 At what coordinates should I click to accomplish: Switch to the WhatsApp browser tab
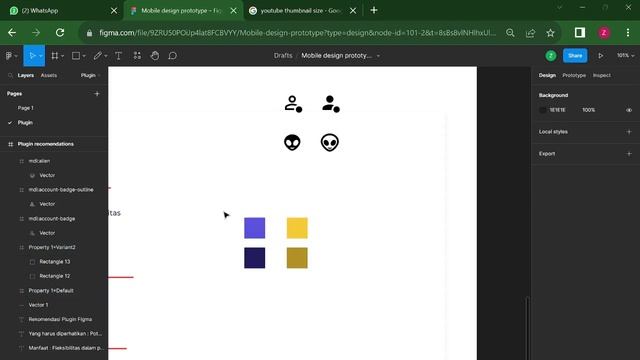(x=61, y=11)
